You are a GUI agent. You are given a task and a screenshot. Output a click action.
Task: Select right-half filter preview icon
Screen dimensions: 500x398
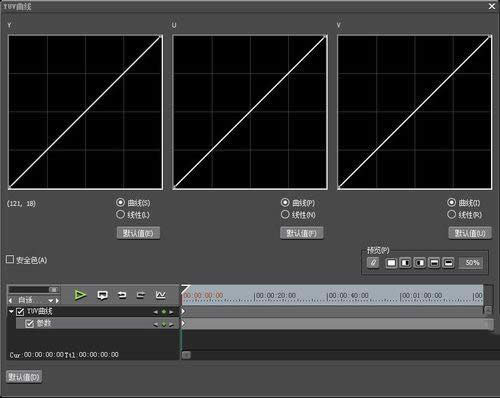(420, 263)
